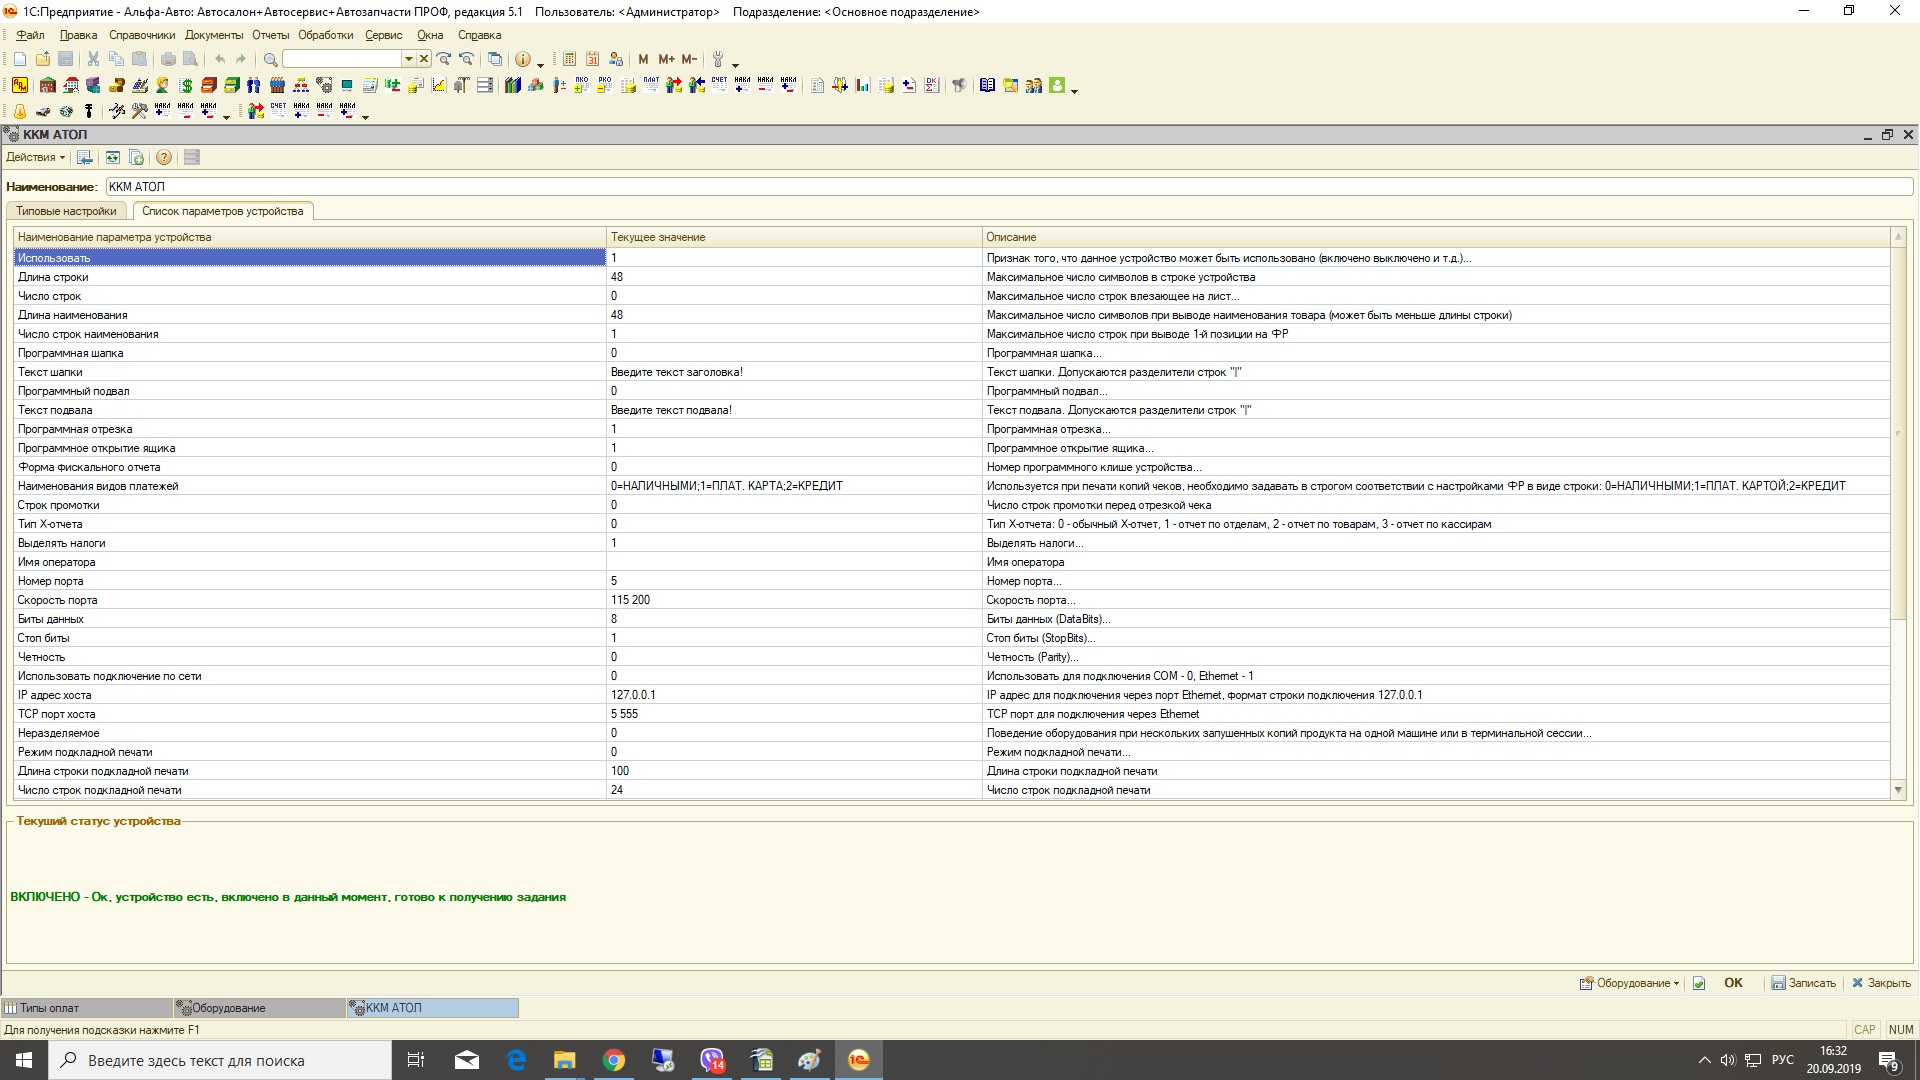Click the РКО cash expense order icon
This screenshot has width=1920, height=1080.
pos(605,85)
